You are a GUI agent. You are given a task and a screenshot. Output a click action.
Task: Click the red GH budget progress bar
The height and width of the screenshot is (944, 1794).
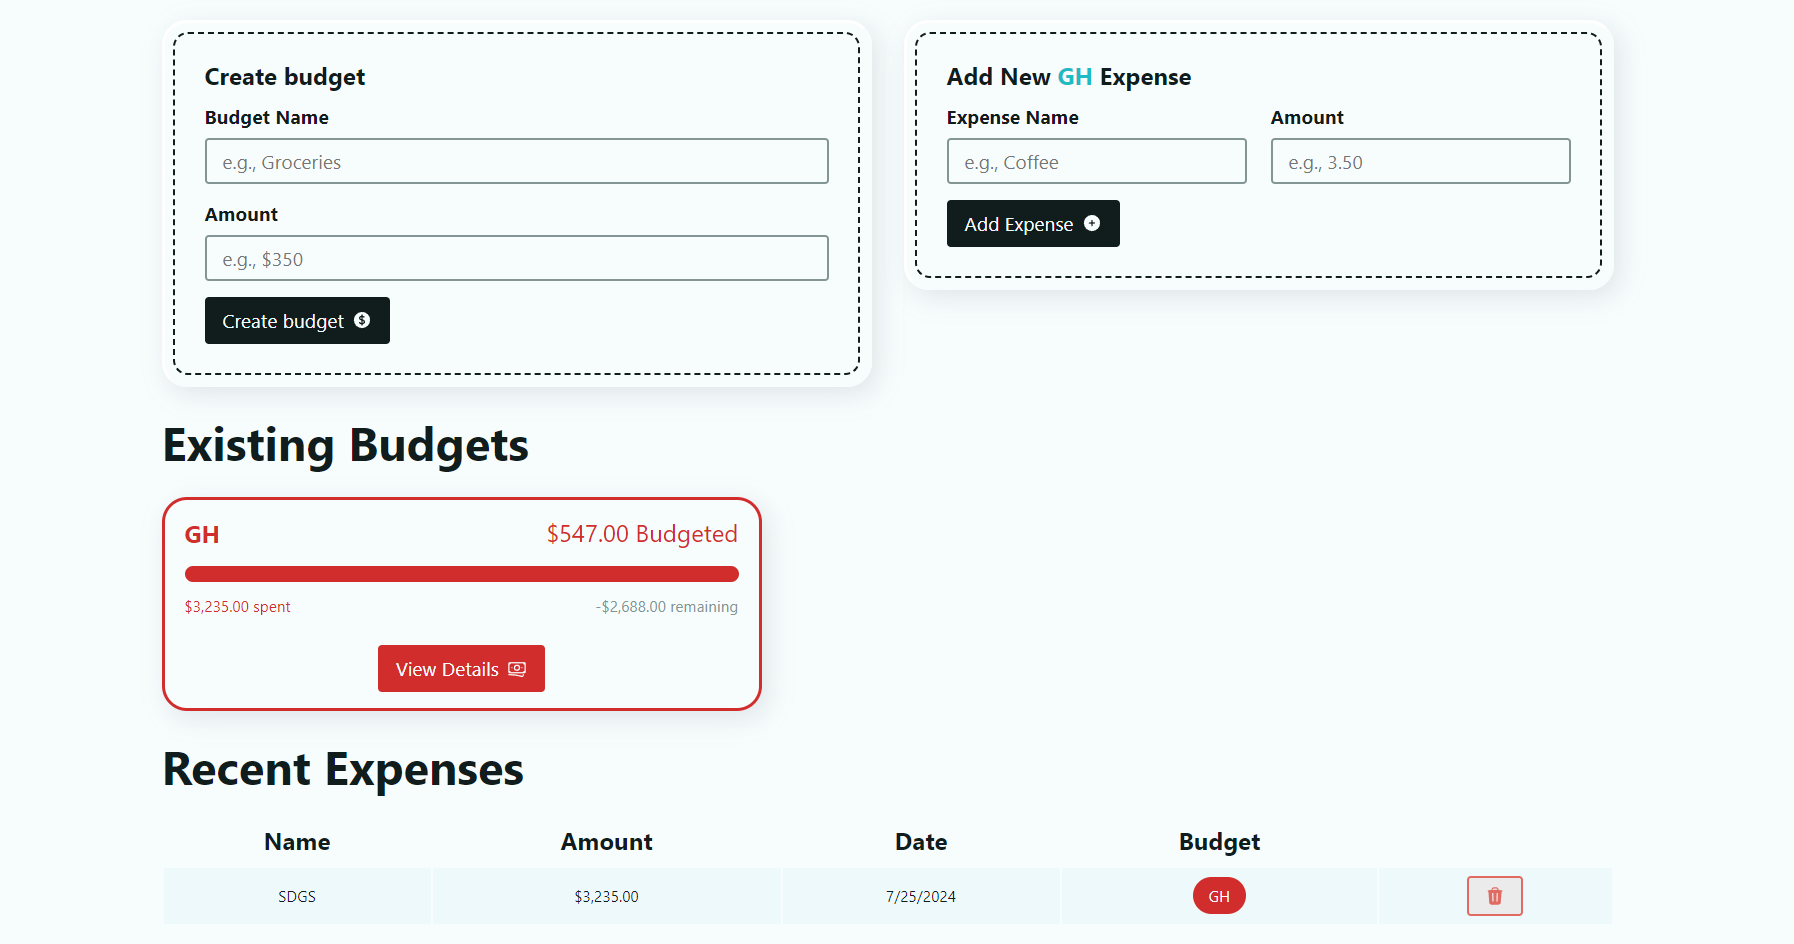461,574
